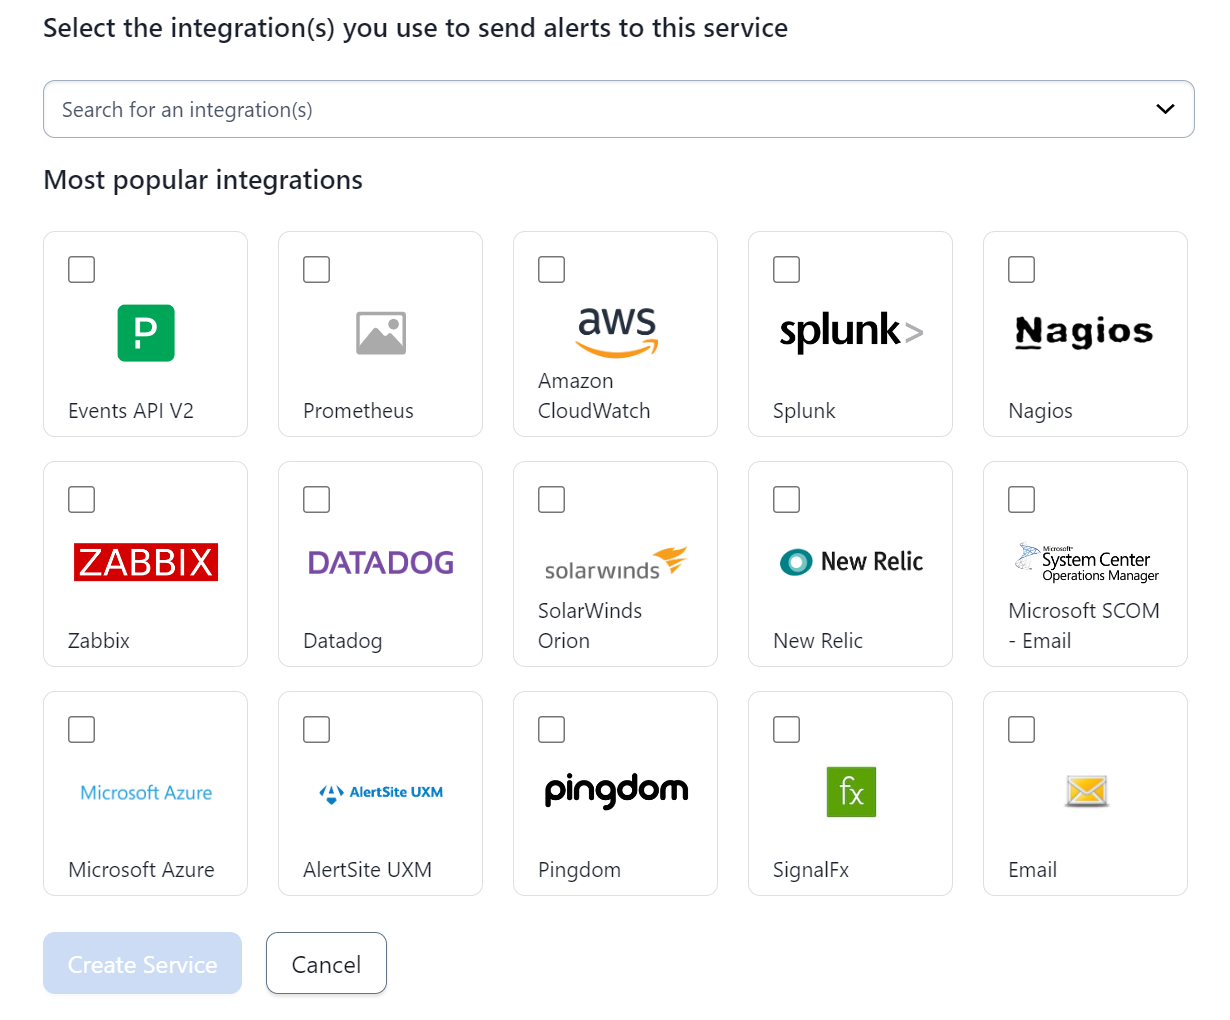Click the Pingdom label below the logo
The height and width of the screenshot is (1020, 1230).
(x=579, y=870)
